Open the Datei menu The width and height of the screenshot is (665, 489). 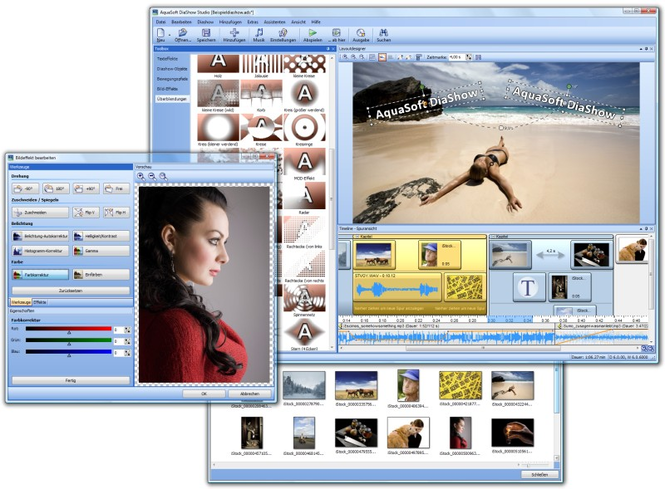[161, 22]
